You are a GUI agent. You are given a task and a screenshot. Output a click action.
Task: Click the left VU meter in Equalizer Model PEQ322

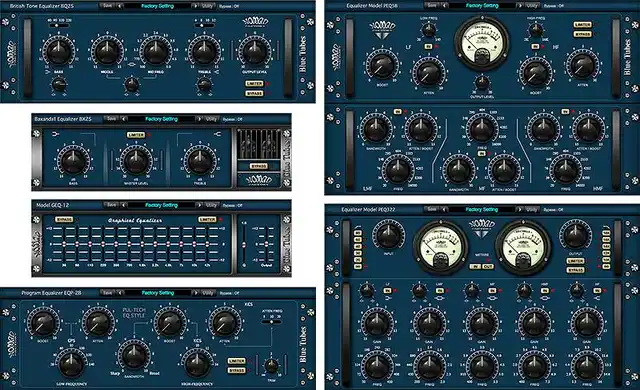click(x=440, y=247)
